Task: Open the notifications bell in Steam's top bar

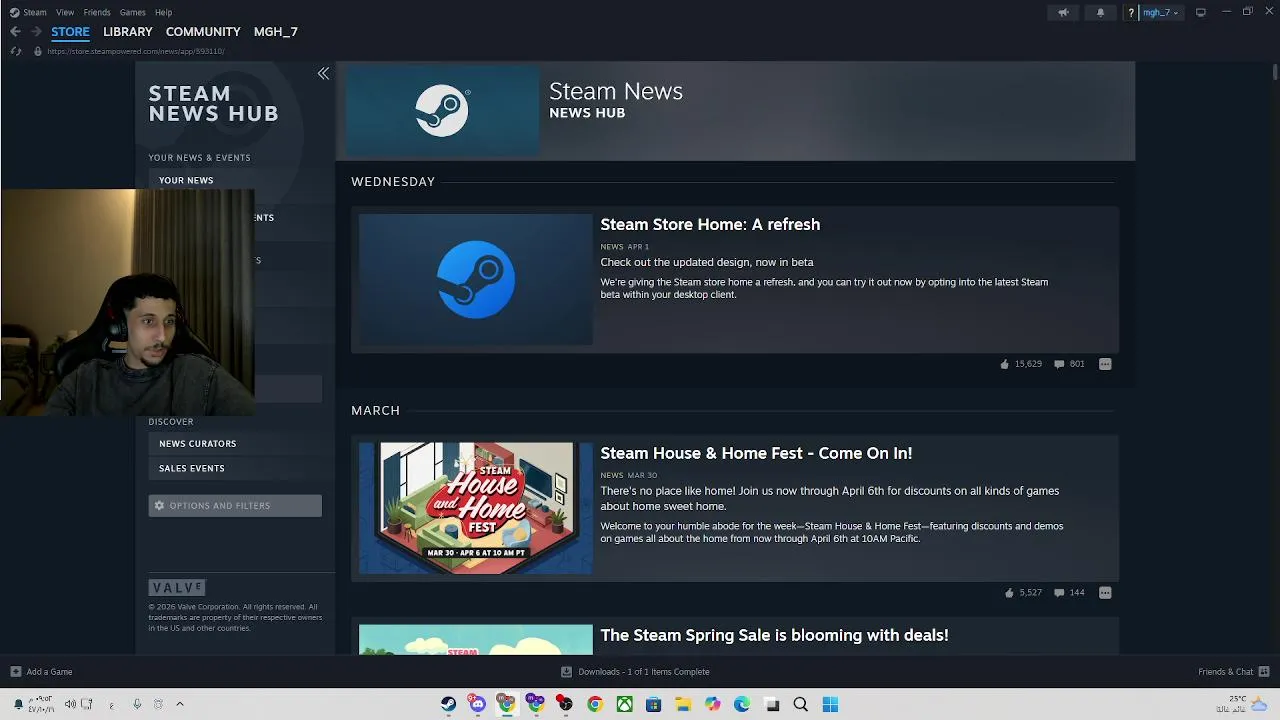Action: click(x=1100, y=12)
